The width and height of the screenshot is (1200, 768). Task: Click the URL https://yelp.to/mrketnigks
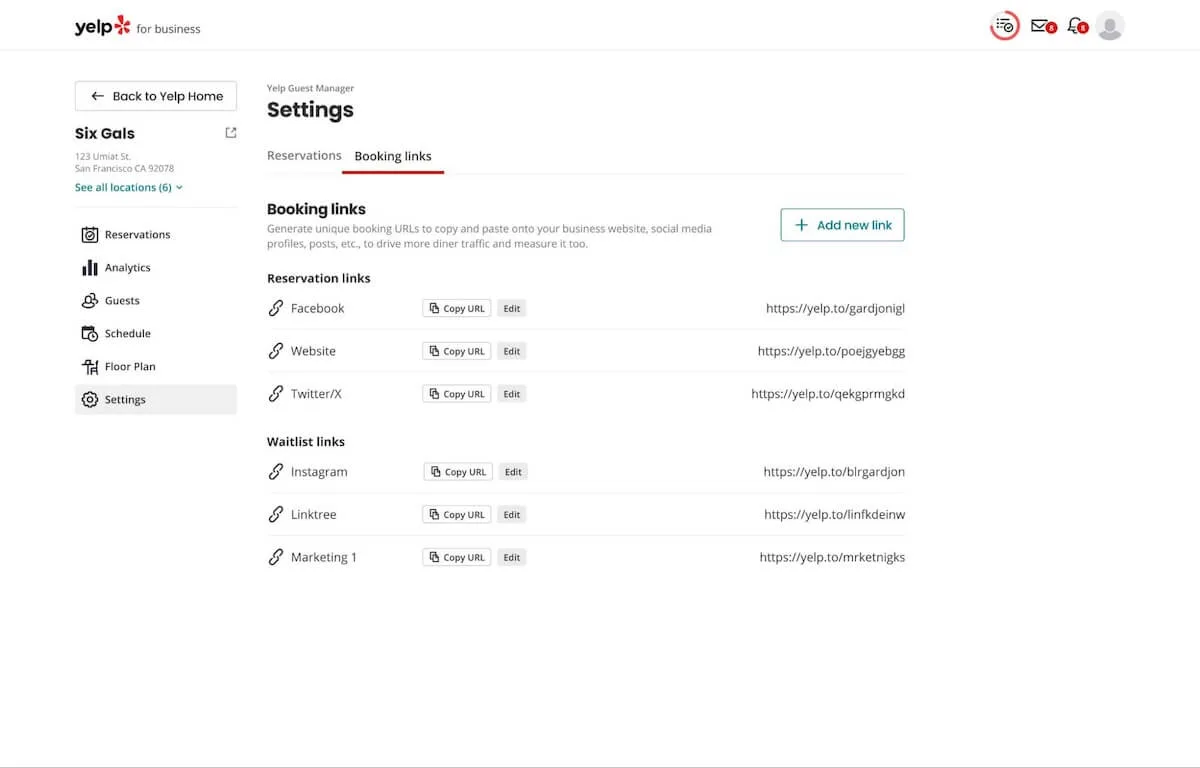832,558
